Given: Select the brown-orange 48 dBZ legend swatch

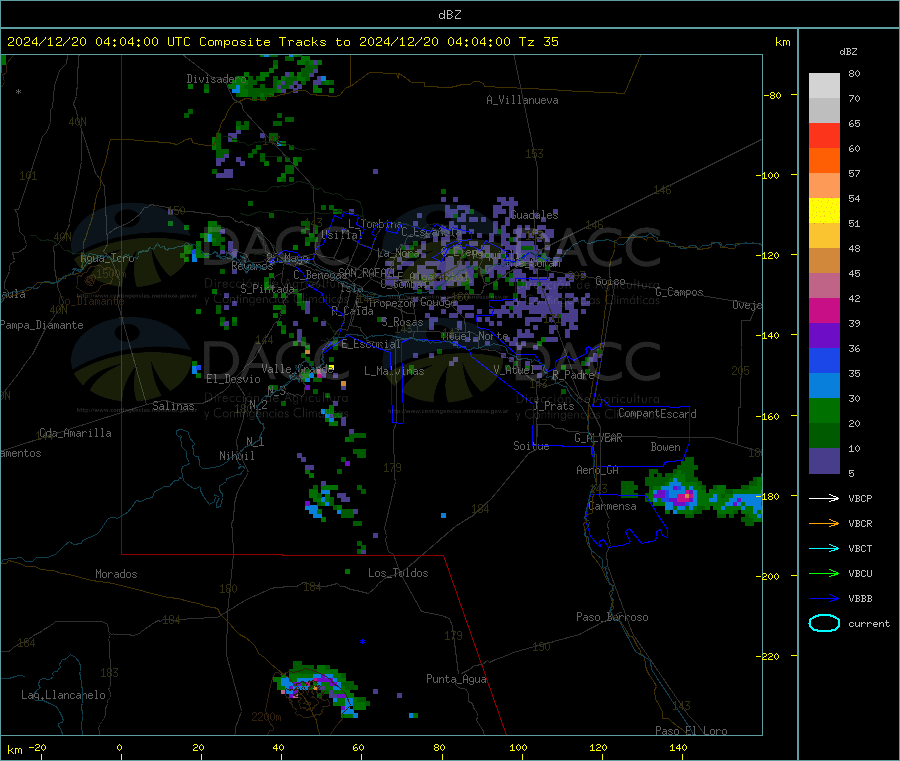Looking at the screenshot, I should point(824,261).
